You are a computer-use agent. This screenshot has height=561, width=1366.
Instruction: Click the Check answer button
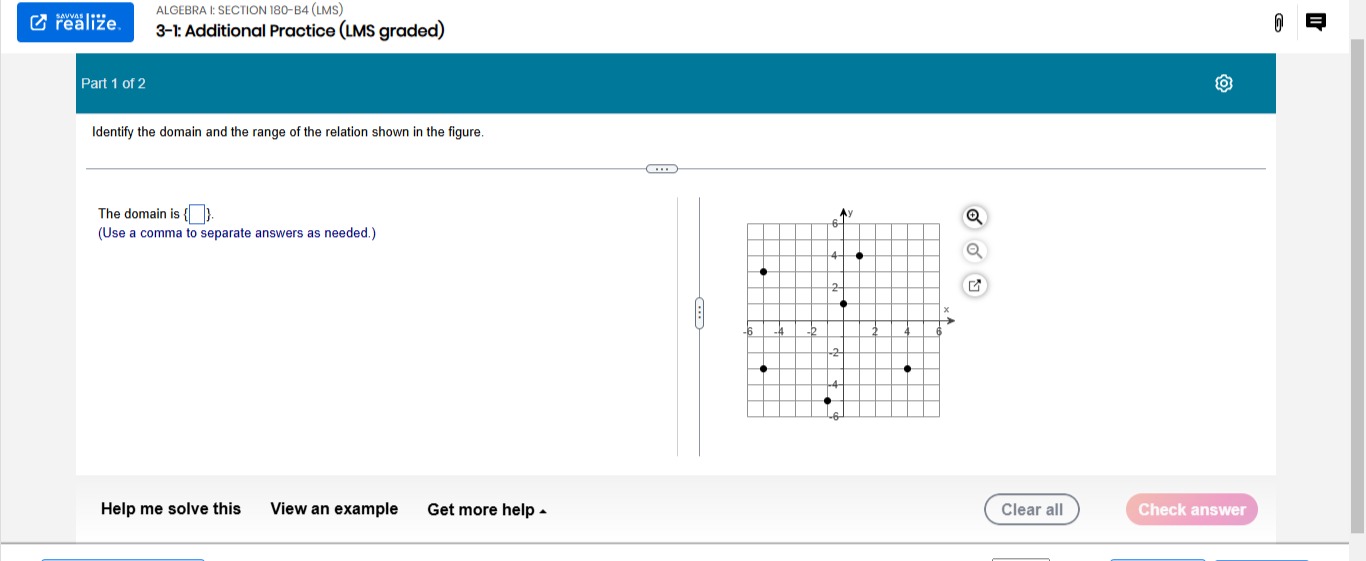1192,510
